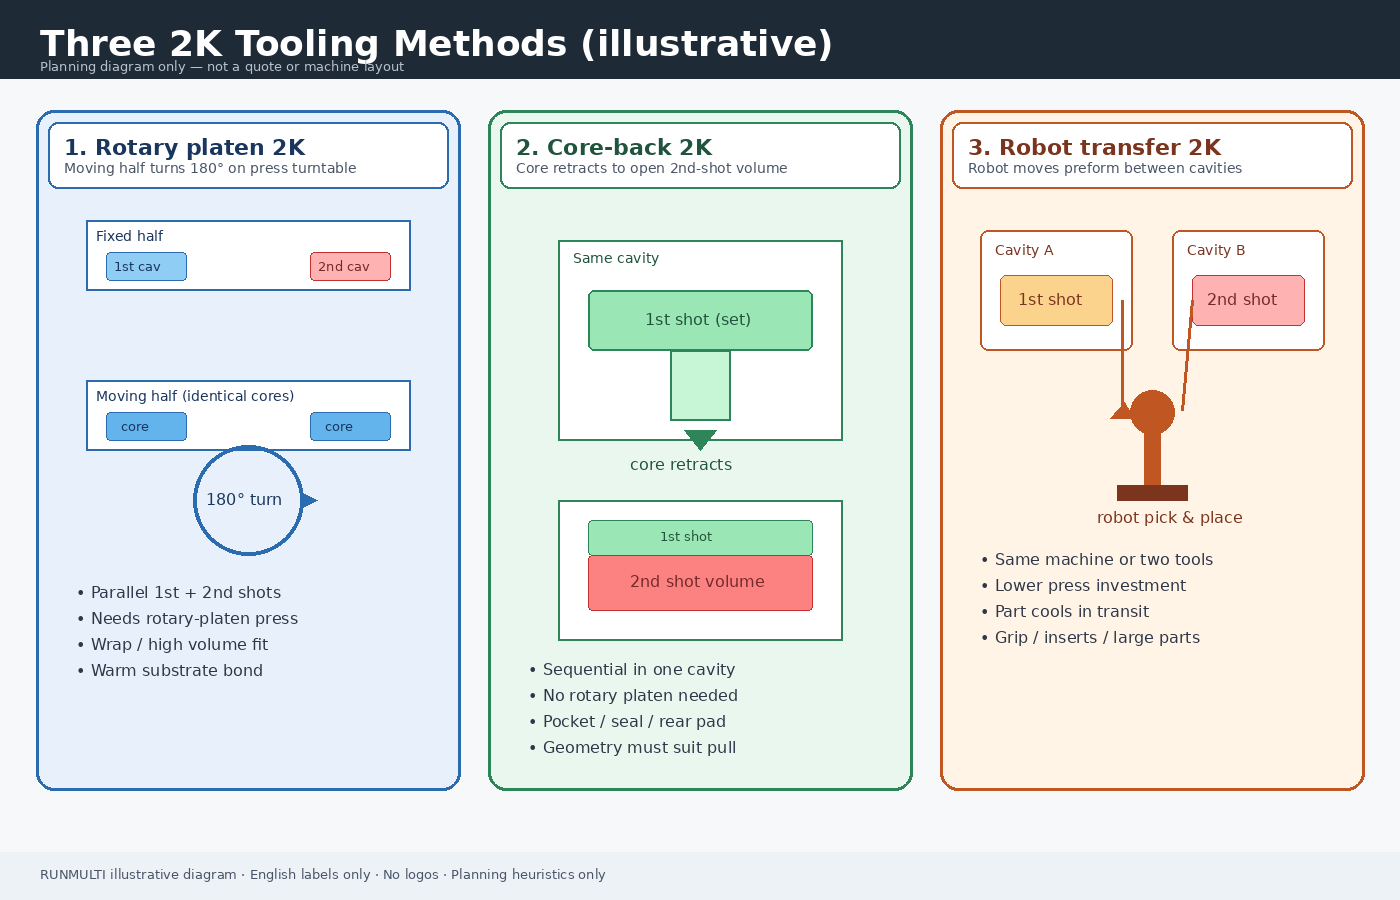This screenshot has width=1400, height=900.
Task: Select the red 2nd shot volume block
Action: [700, 583]
